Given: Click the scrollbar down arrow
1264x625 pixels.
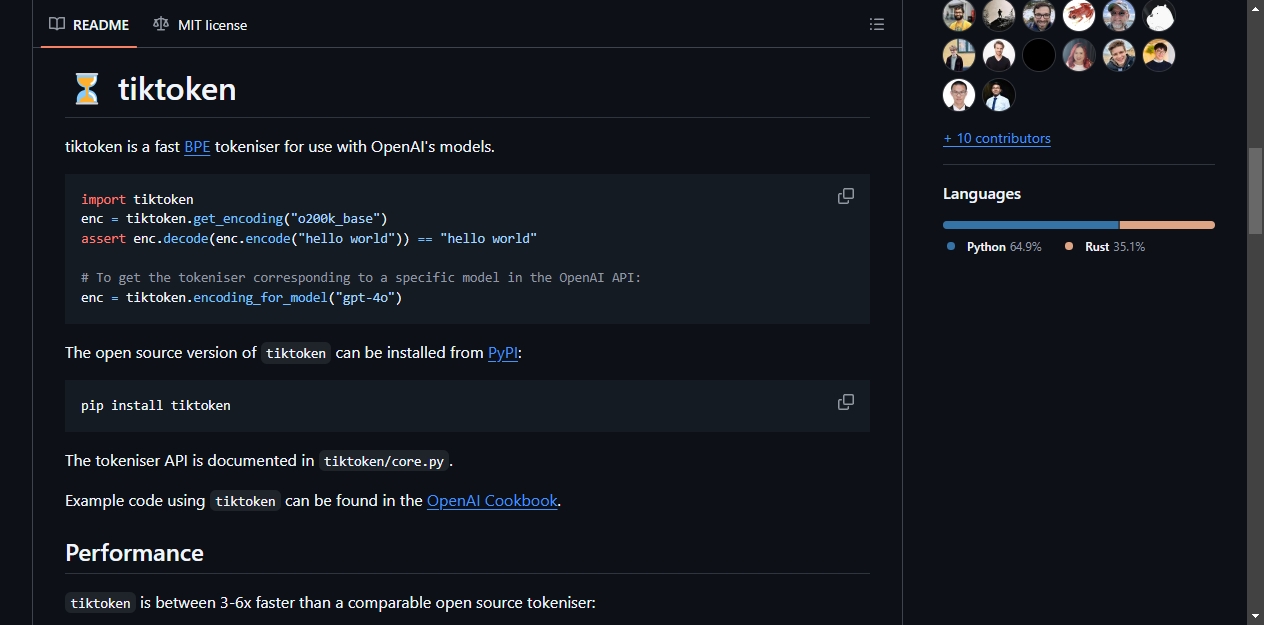Looking at the screenshot, I should (x=1255, y=615).
